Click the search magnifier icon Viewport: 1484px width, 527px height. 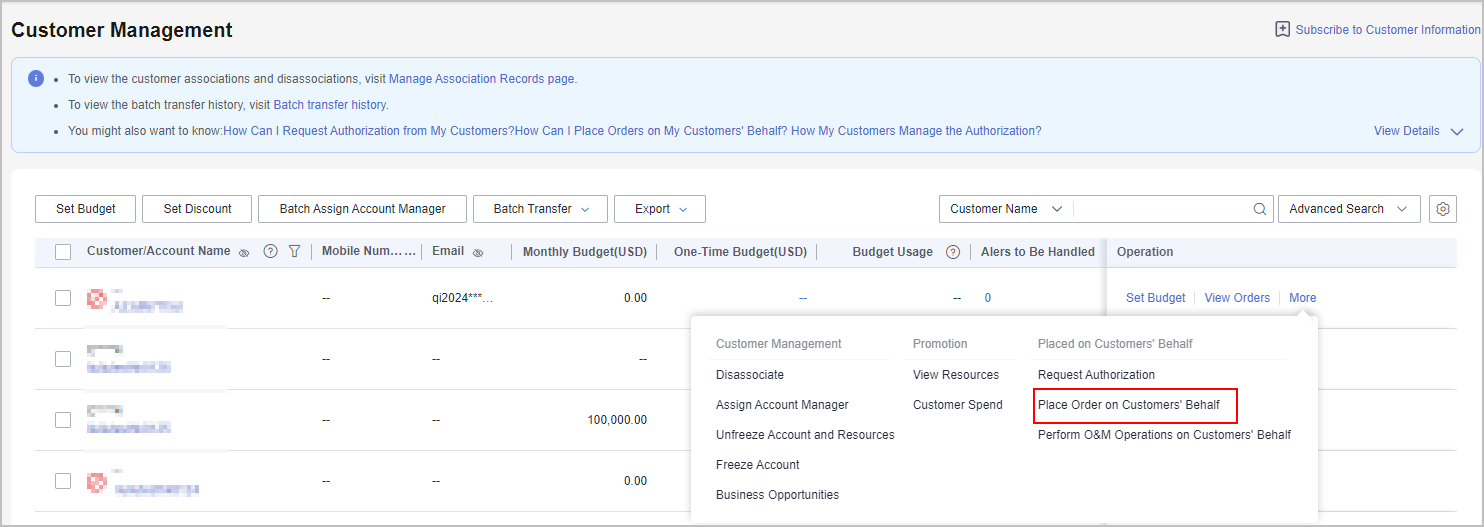(x=1260, y=209)
